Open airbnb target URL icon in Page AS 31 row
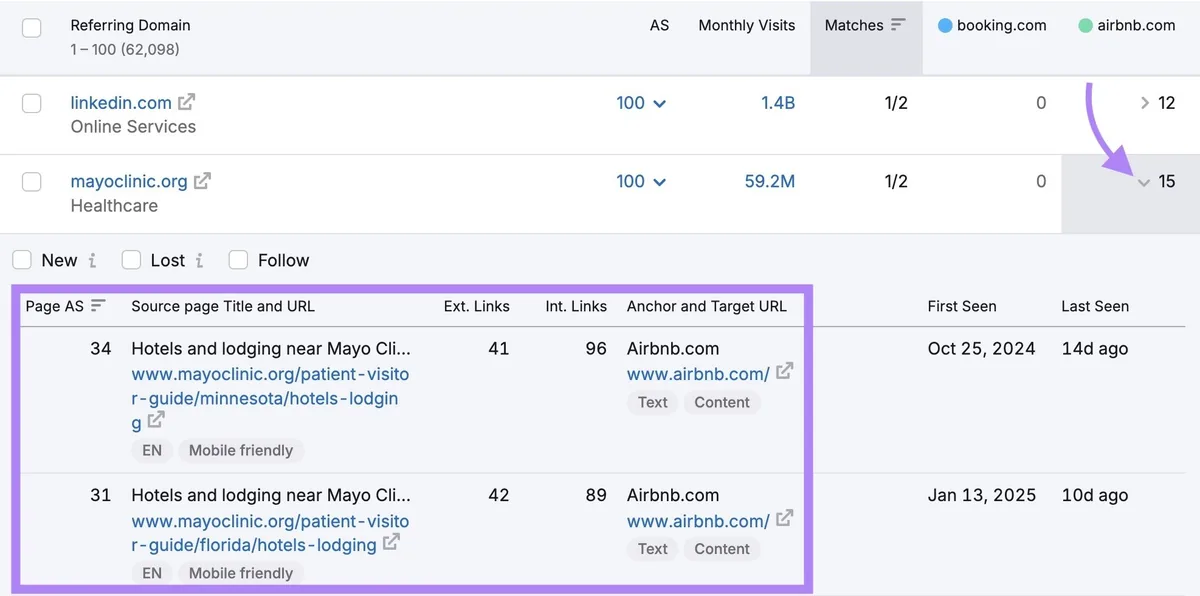The height and width of the screenshot is (596, 1200). [785, 519]
